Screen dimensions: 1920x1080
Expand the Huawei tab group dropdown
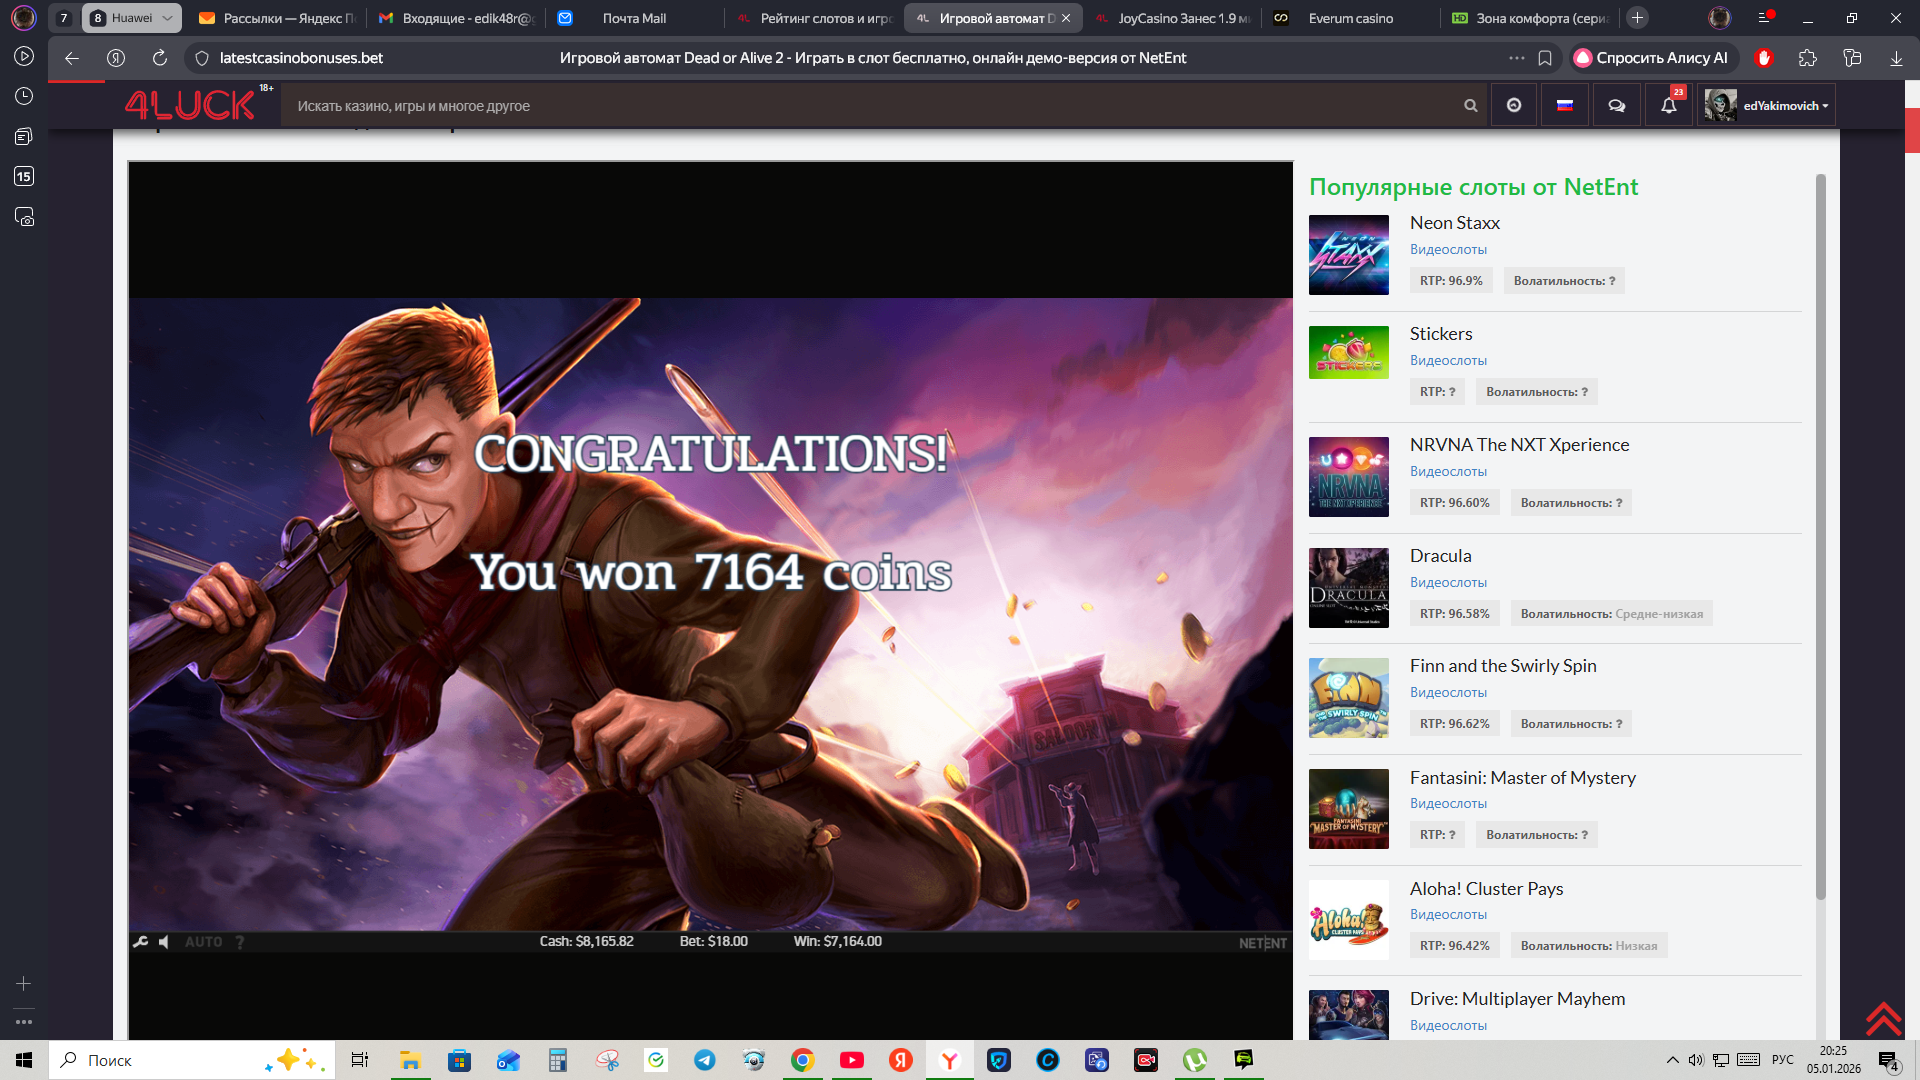click(x=168, y=18)
